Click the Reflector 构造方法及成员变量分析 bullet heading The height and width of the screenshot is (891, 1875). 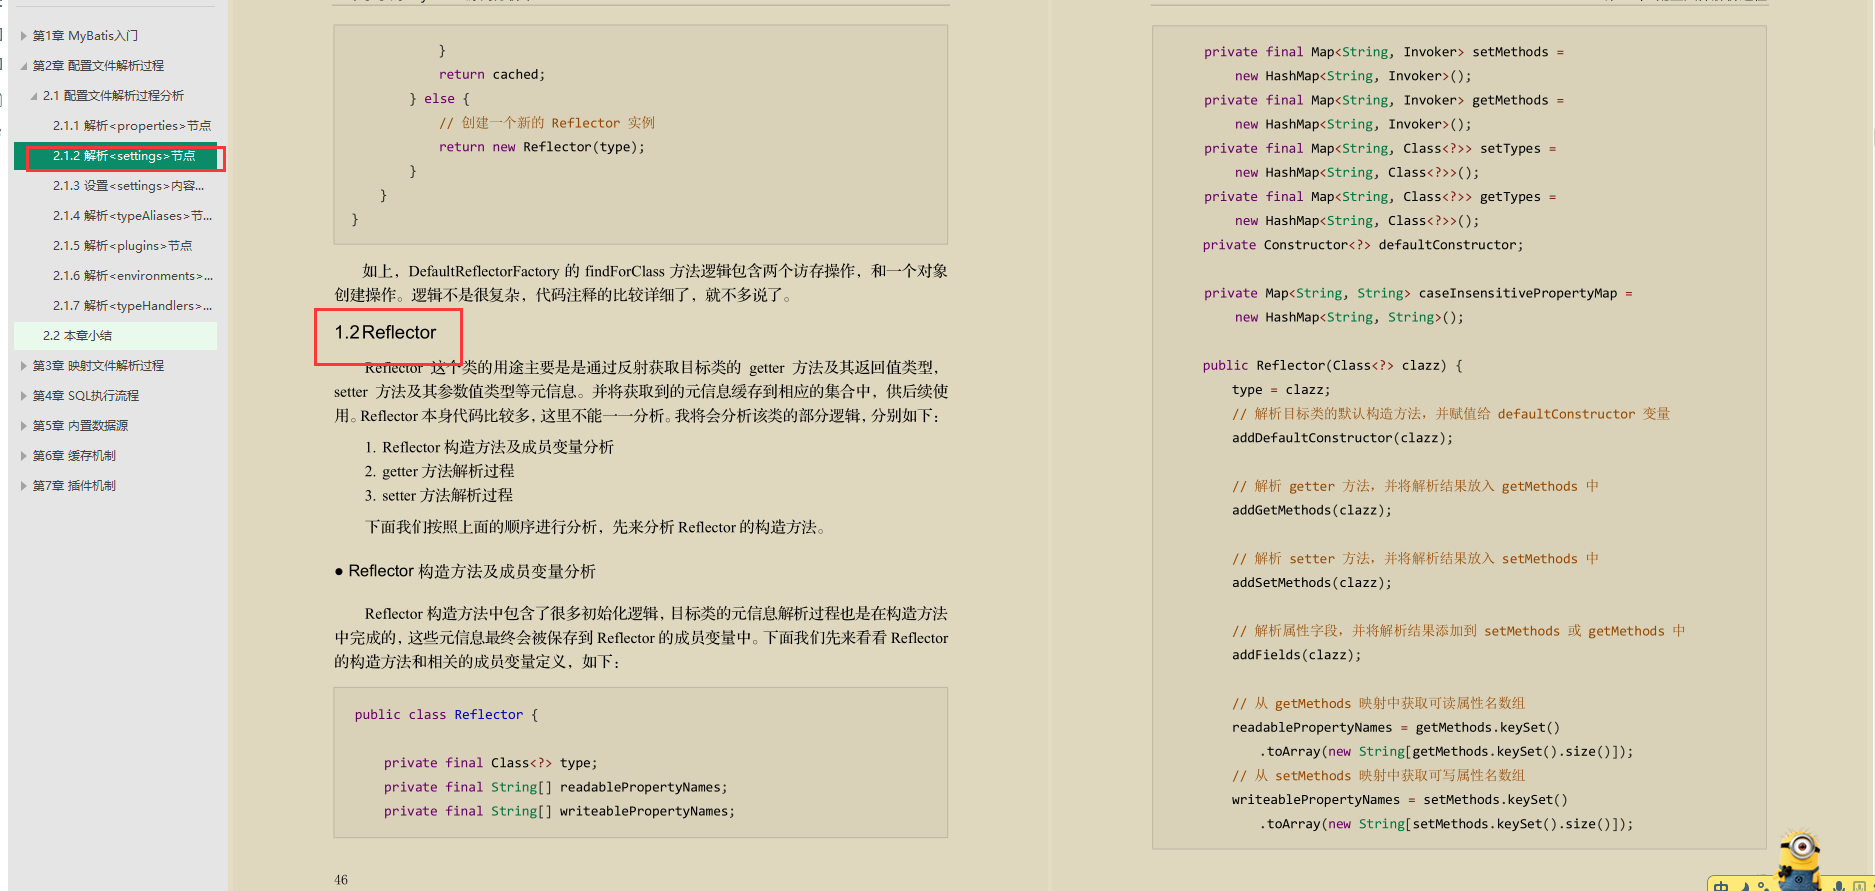tap(465, 571)
